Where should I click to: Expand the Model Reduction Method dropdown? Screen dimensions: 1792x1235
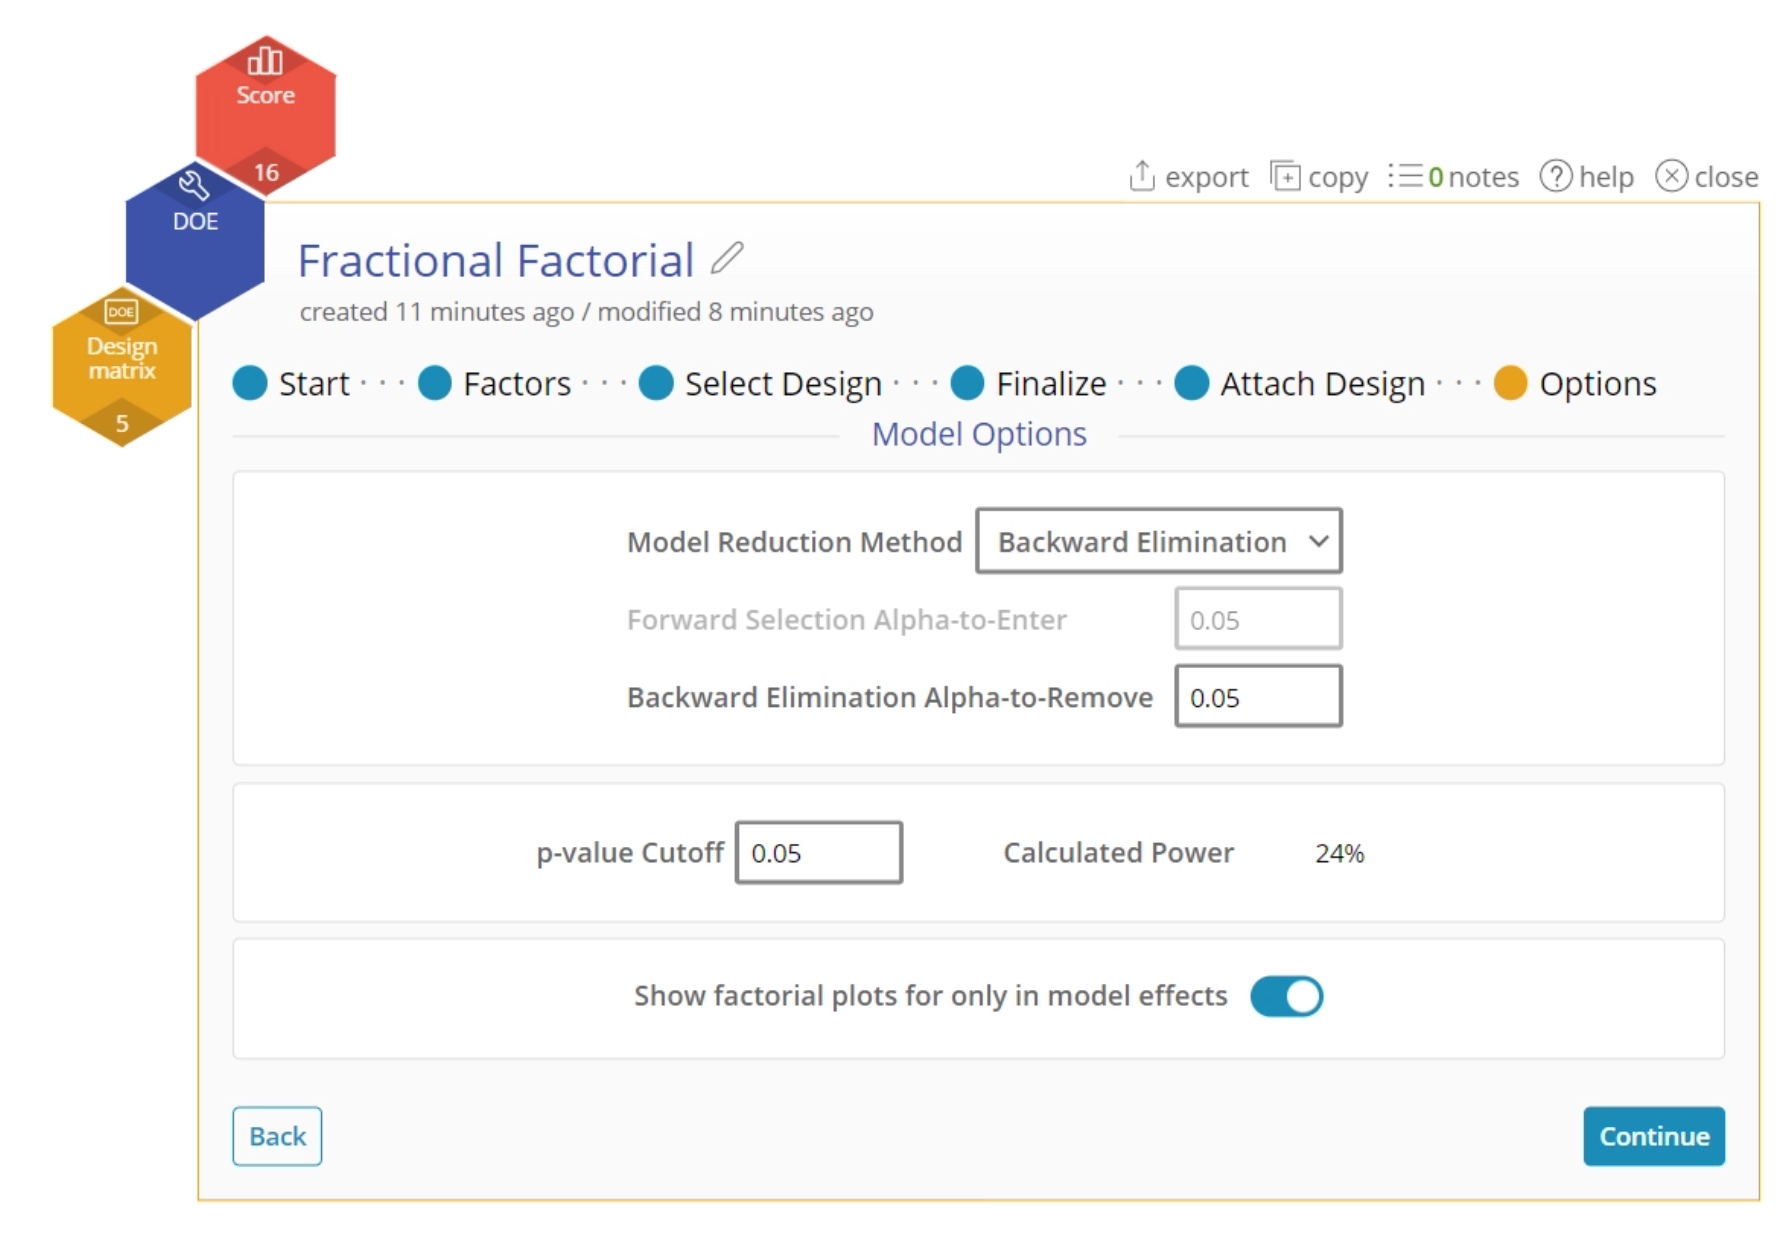1159,541
